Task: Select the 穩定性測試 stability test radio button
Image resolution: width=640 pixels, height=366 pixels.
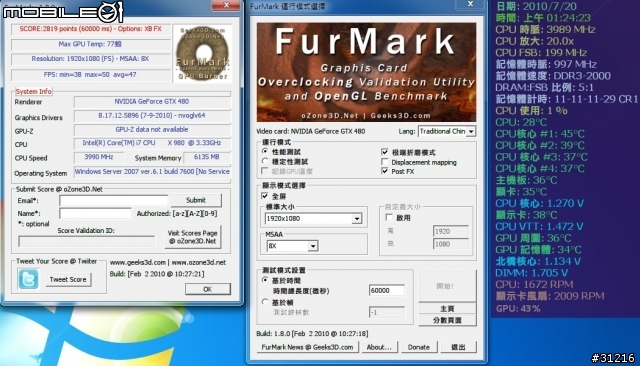Action: coord(265,161)
